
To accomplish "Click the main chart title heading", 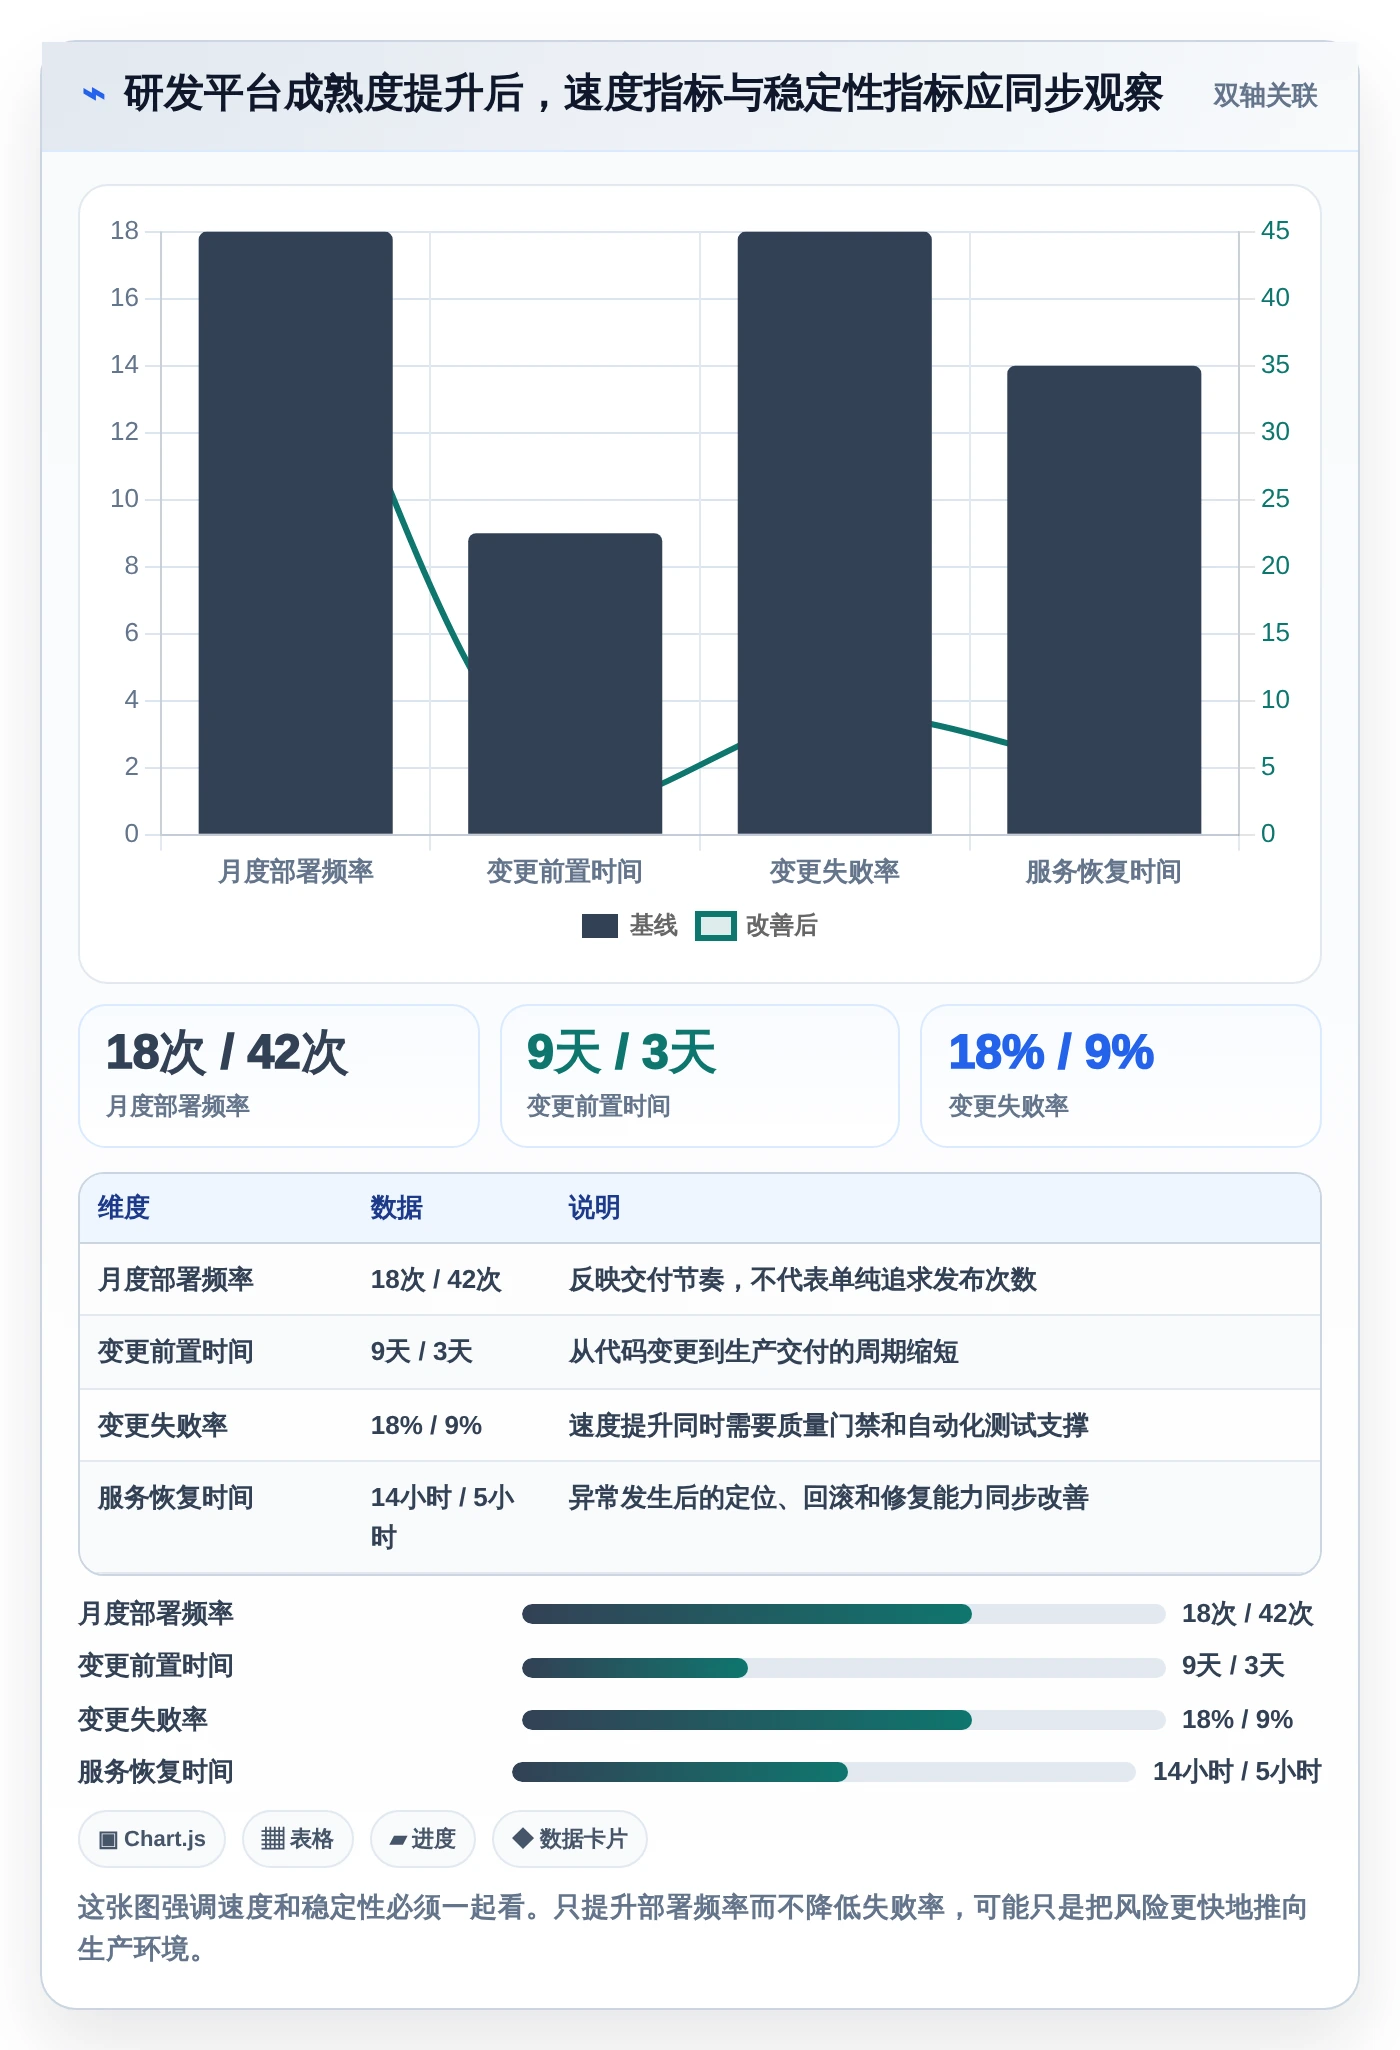I will (643, 95).
